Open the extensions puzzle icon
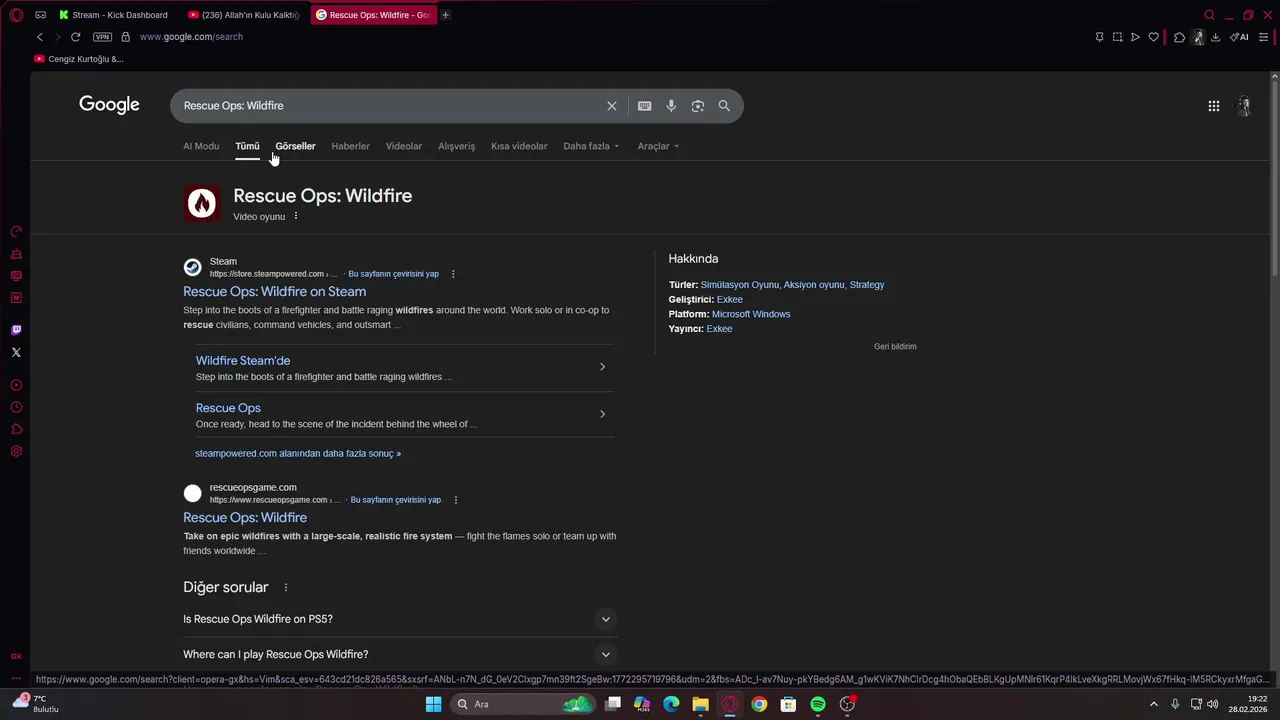The height and width of the screenshot is (720, 1280). pyautogui.click(x=1179, y=37)
